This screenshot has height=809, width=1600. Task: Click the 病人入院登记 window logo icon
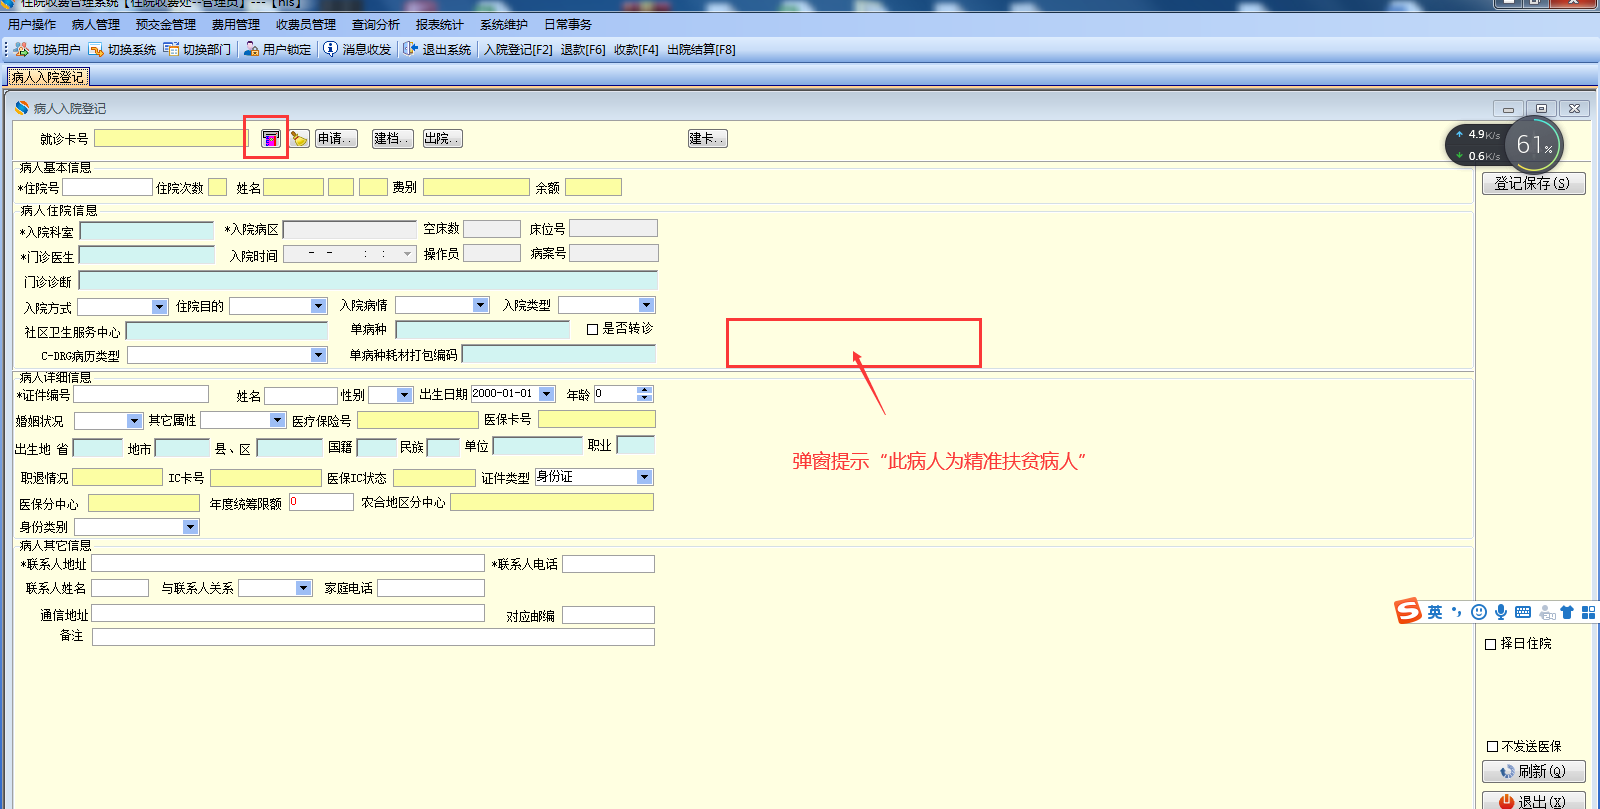[x=21, y=108]
